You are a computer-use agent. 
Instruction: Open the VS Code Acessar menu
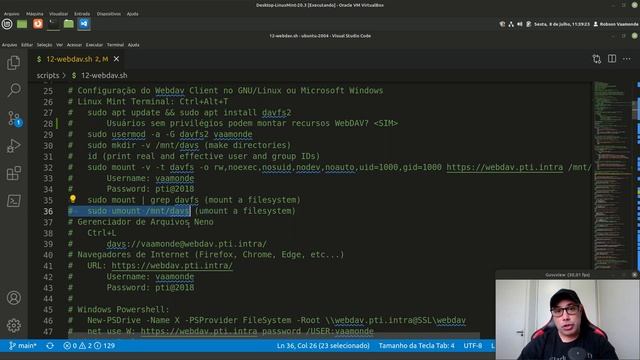[x=74, y=45]
